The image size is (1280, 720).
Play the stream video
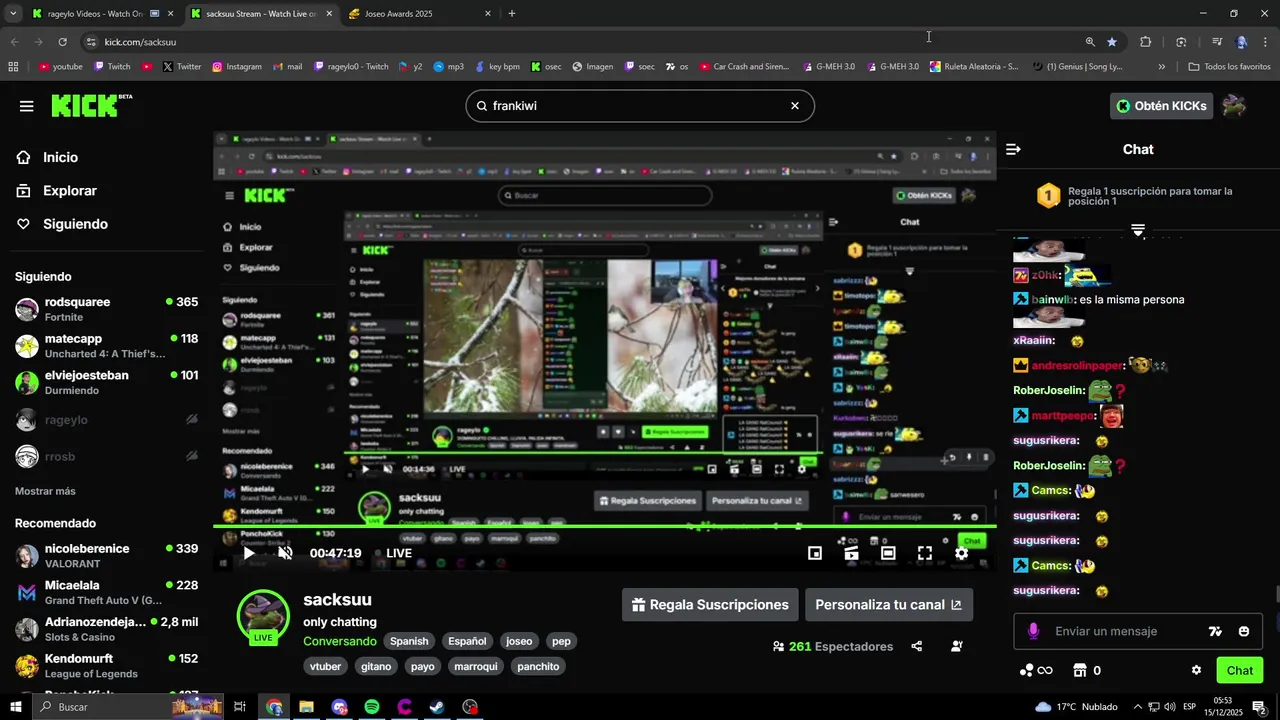coord(249,553)
